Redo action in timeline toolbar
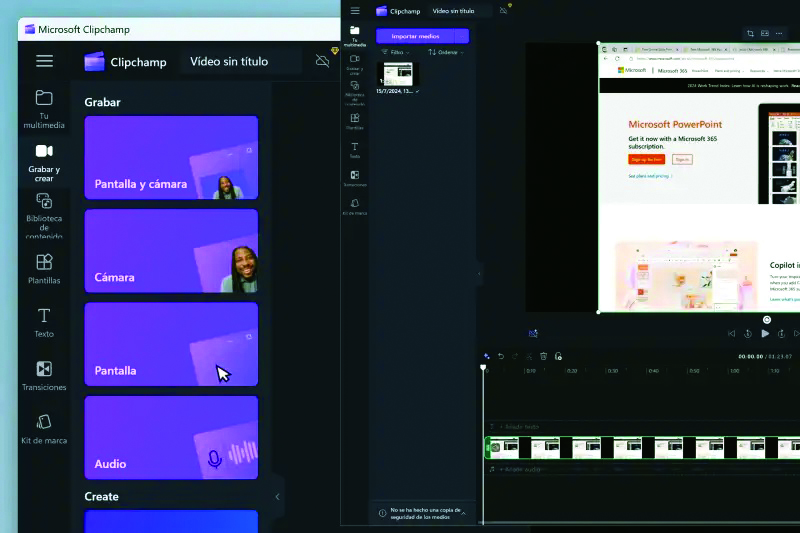Screen dimensions: 800x533 point(515,356)
